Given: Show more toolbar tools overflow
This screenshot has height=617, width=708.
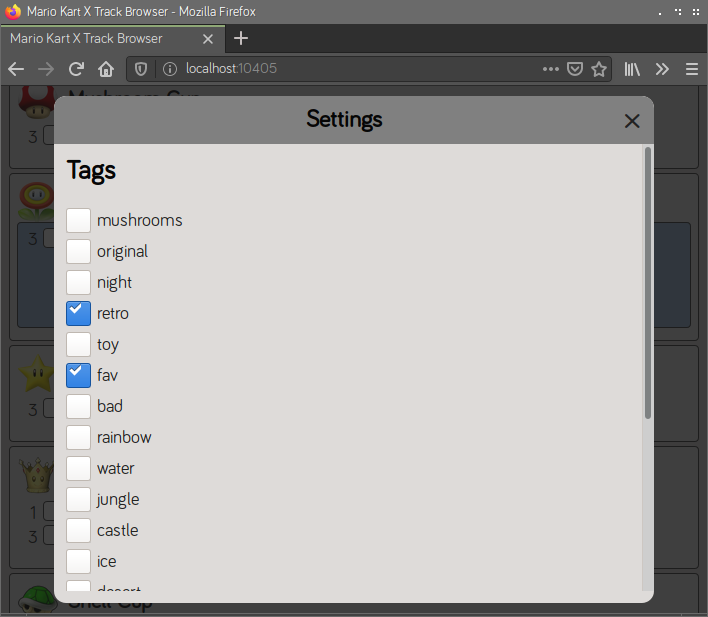Looking at the screenshot, I should click(662, 69).
